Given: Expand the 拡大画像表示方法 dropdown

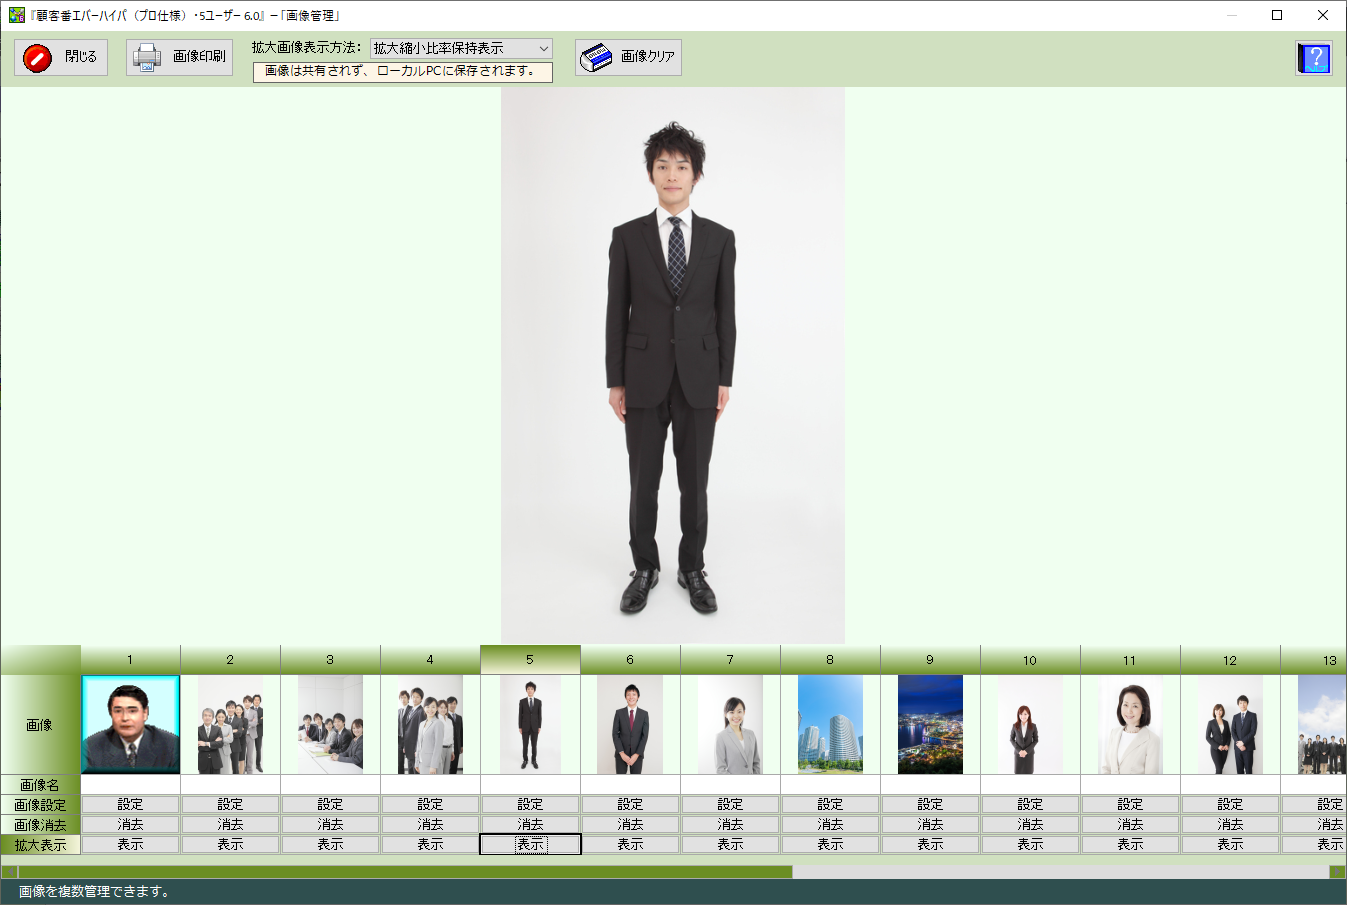Looking at the screenshot, I should pyautogui.click(x=543, y=48).
